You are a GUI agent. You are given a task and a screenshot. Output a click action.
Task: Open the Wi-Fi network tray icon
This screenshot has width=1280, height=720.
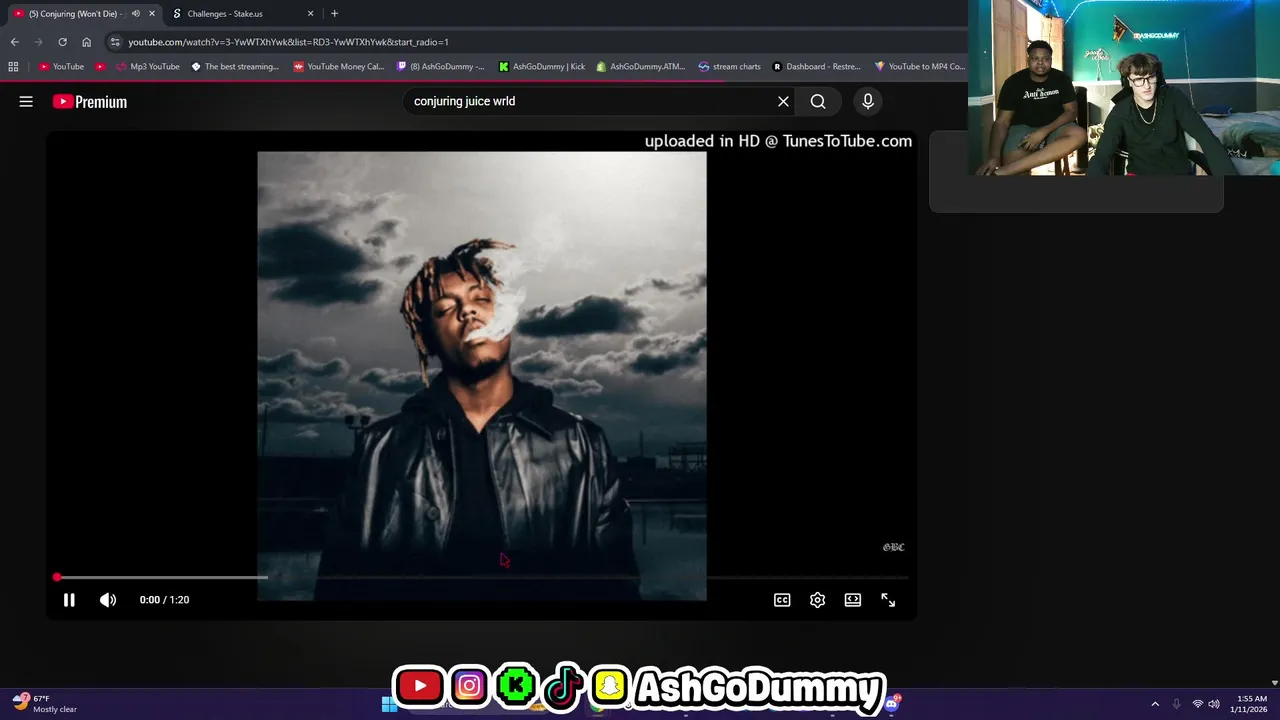(x=1197, y=704)
